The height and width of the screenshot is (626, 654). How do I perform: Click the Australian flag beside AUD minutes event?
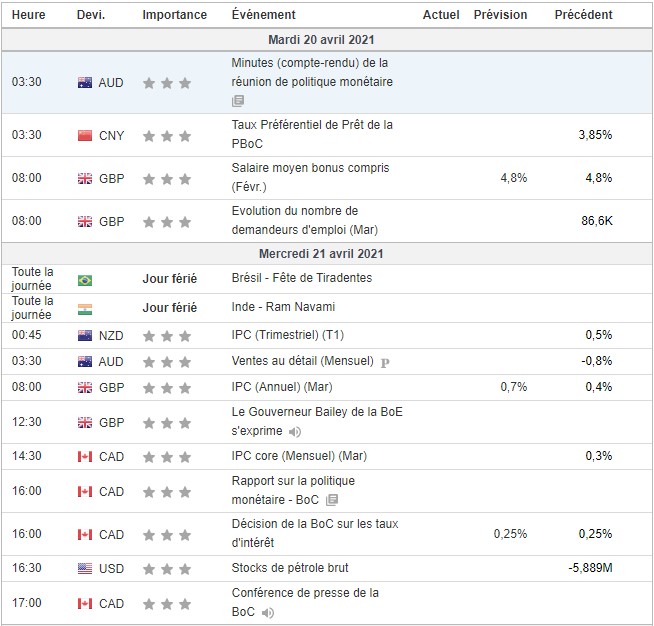point(85,83)
